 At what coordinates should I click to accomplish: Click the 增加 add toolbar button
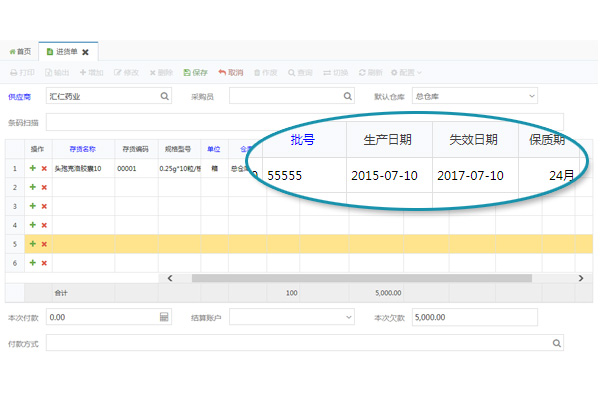[91, 72]
